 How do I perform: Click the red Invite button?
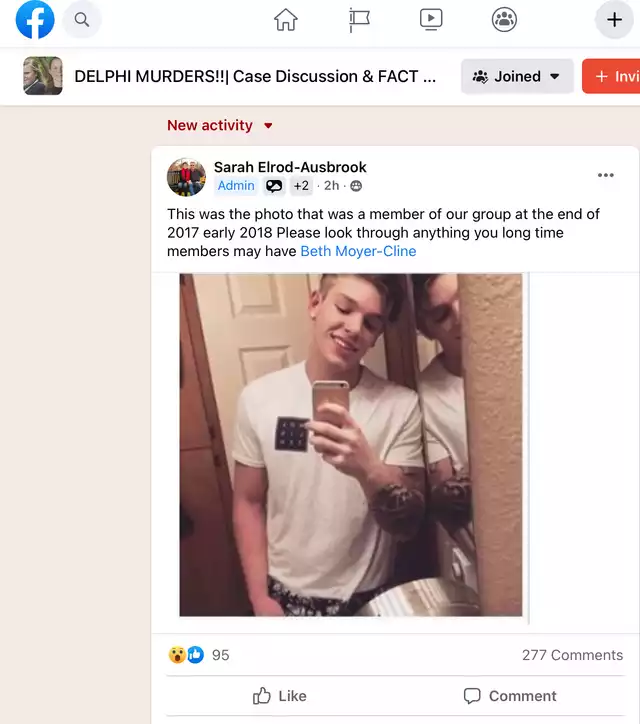click(611, 76)
